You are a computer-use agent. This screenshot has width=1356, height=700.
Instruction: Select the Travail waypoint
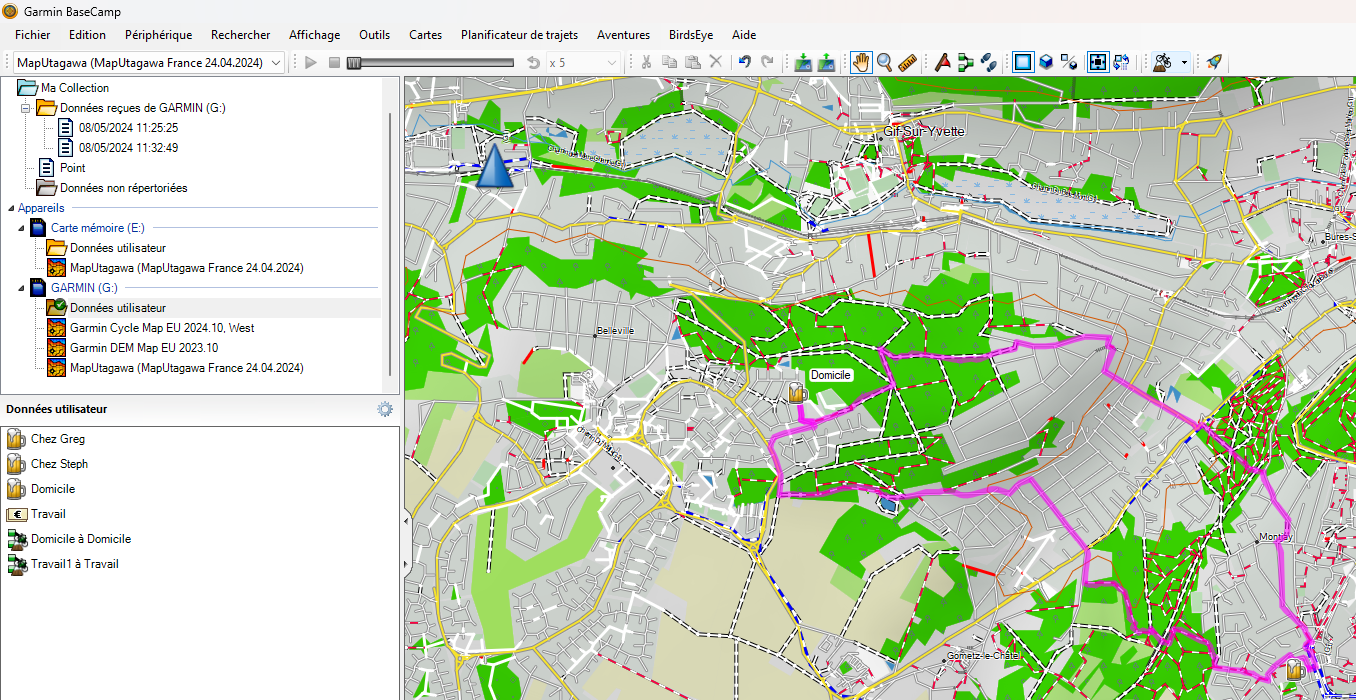48,514
